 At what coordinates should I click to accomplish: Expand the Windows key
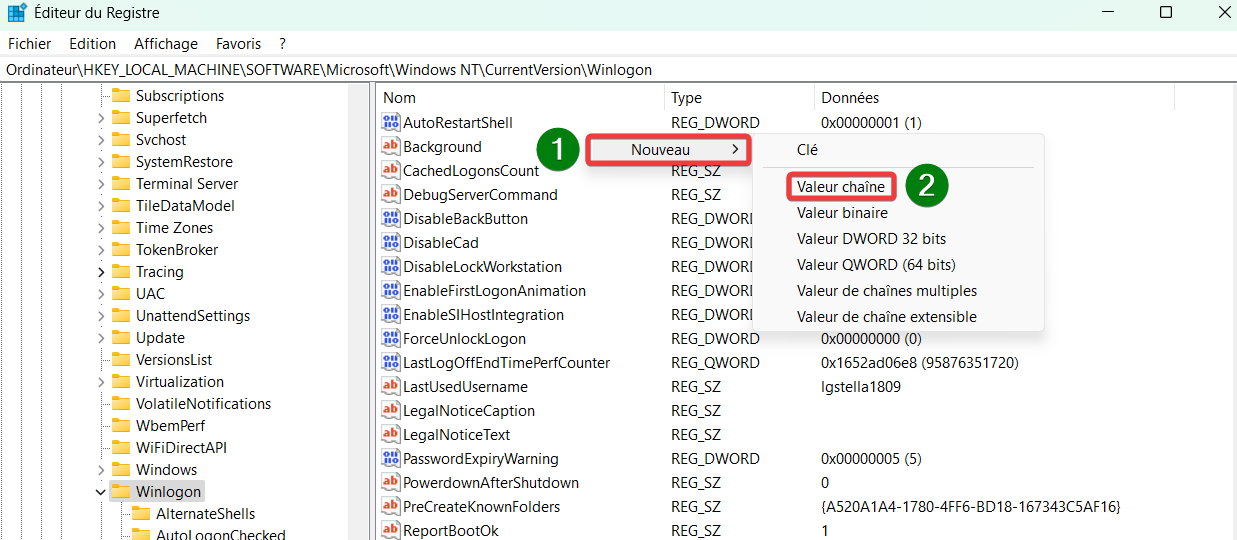coord(101,470)
